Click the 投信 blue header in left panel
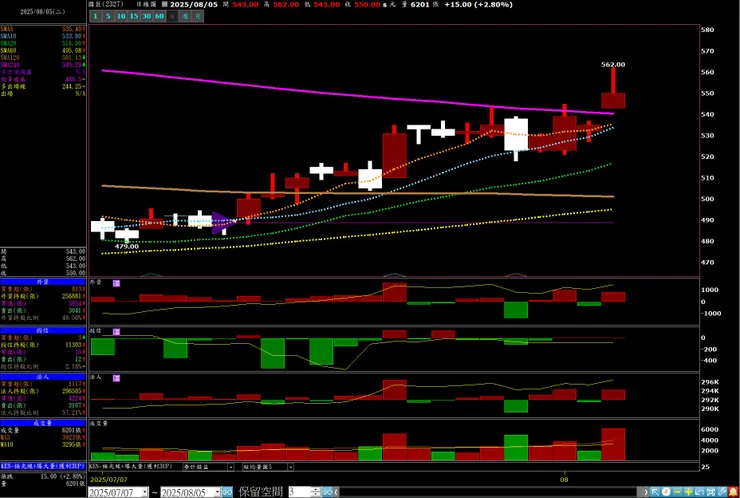 (x=43, y=331)
